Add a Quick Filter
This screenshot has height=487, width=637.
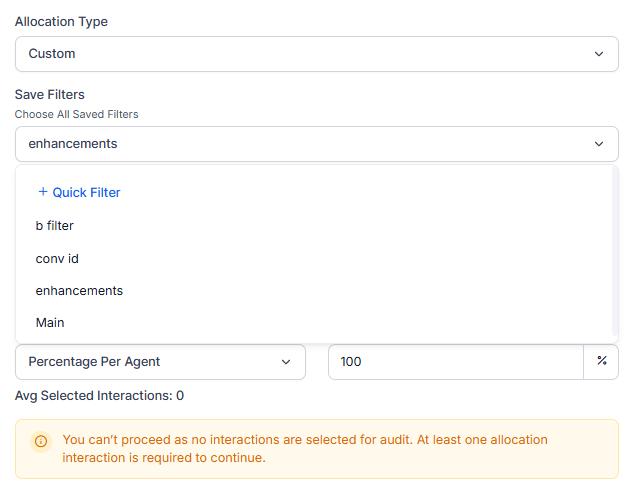coord(86,192)
